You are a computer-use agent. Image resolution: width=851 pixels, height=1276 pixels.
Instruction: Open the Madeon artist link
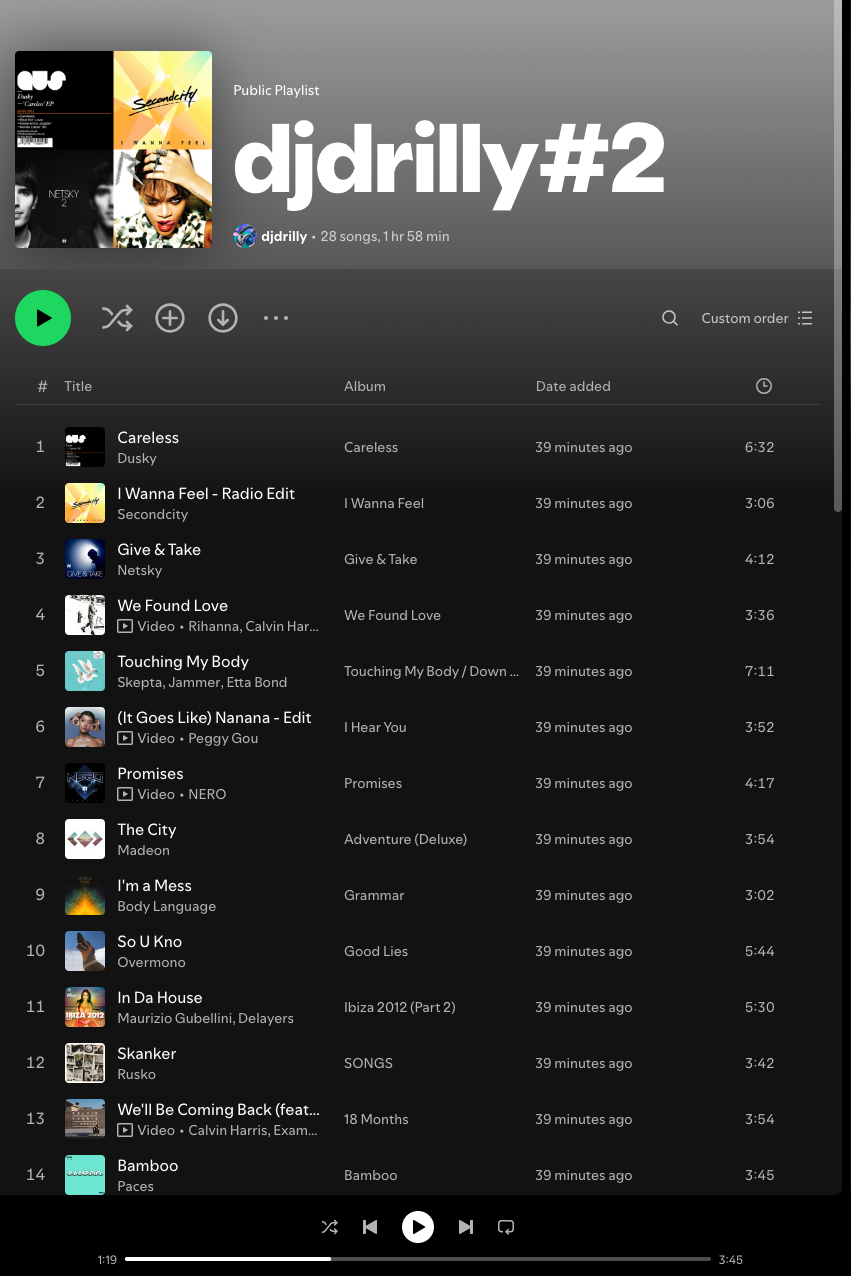(143, 850)
